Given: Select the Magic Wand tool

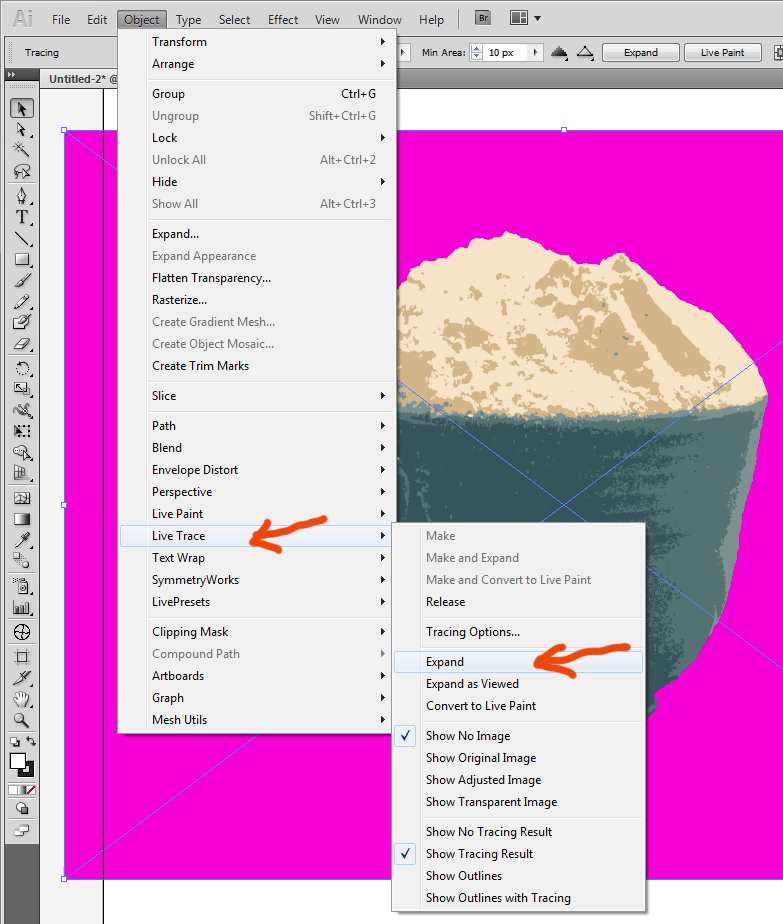Looking at the screenshot, I should click(x=21, y=150).
